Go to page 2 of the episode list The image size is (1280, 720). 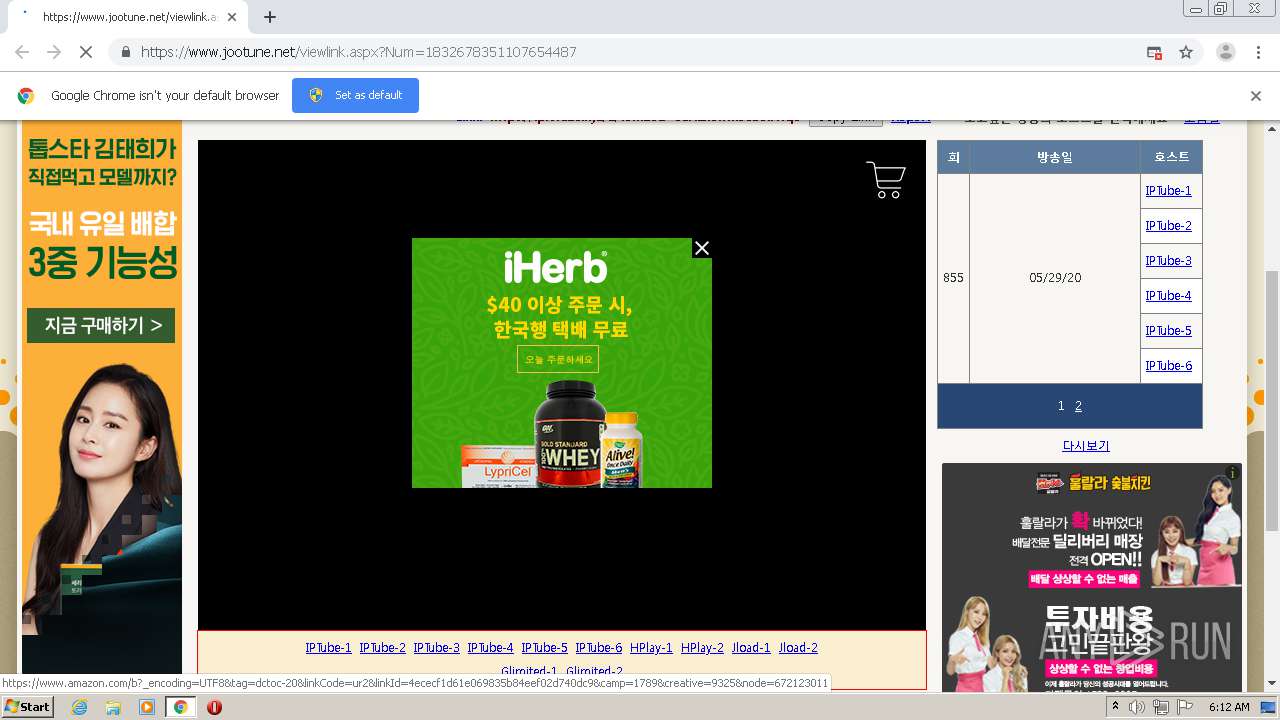(x=1078, y=406)
